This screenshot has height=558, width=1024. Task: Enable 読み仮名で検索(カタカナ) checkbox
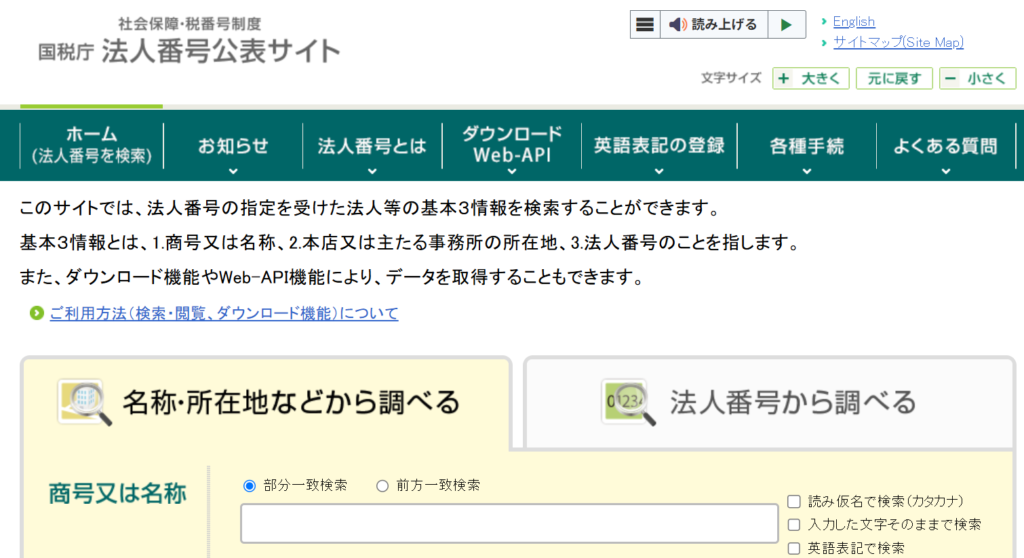pyautogui.click(x=794, y=502)
